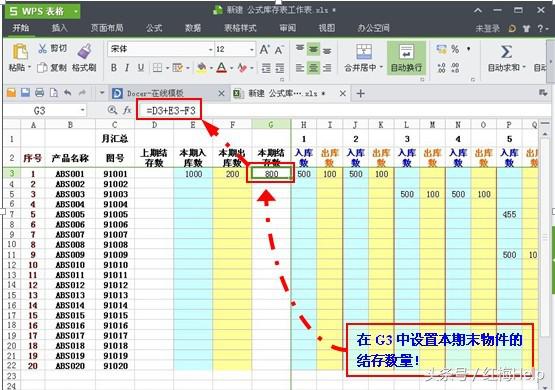Toggle Wrap Text (自动换行) button

[406, 58]
